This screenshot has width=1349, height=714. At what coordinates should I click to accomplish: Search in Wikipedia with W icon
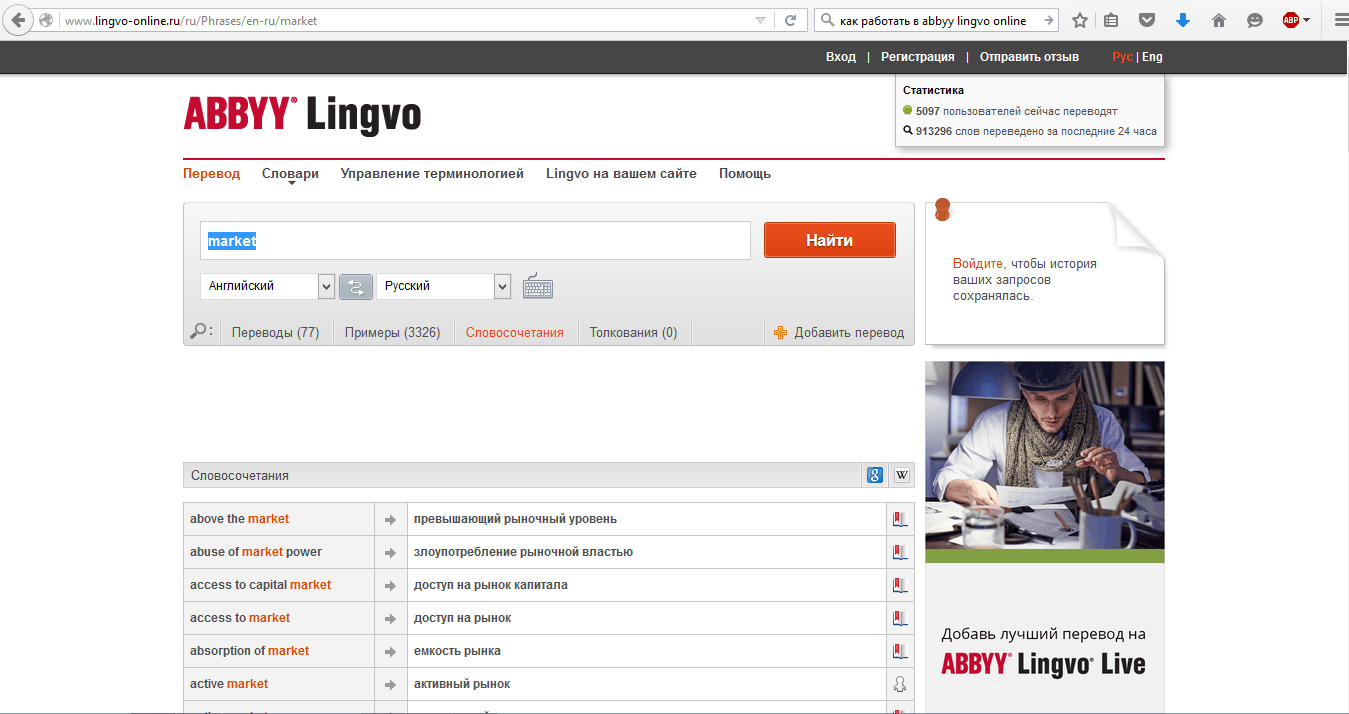pos(901,476)
